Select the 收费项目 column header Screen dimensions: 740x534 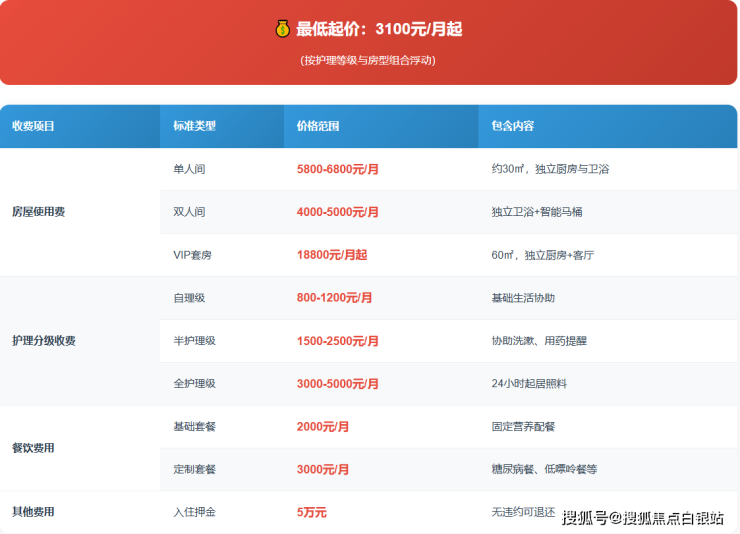coord(33,126)
